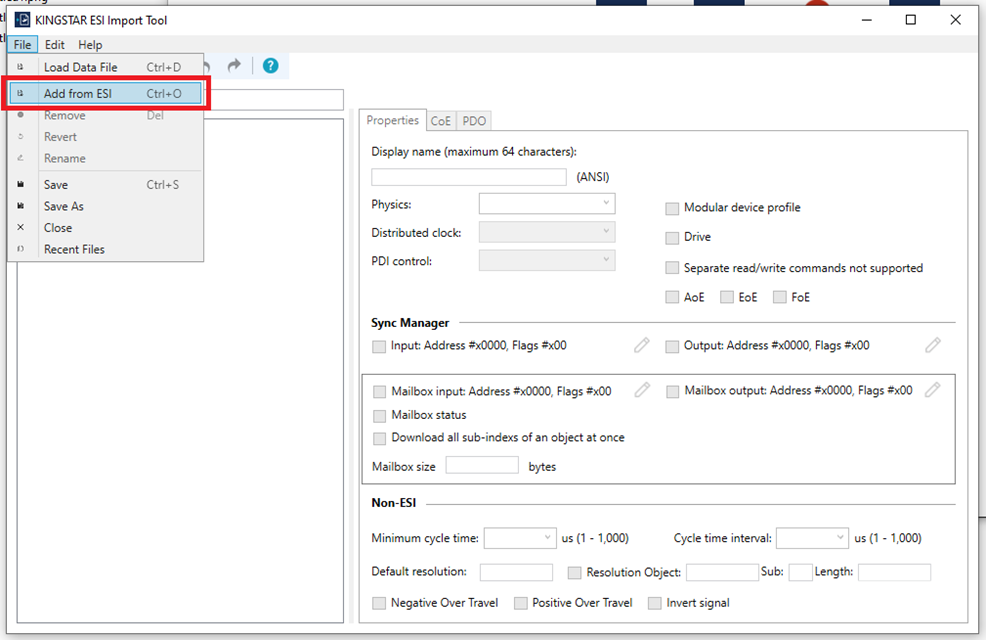Enable the Modular device profile checkbox
Viewport: 986px width, 640px height.
[672, 208]
